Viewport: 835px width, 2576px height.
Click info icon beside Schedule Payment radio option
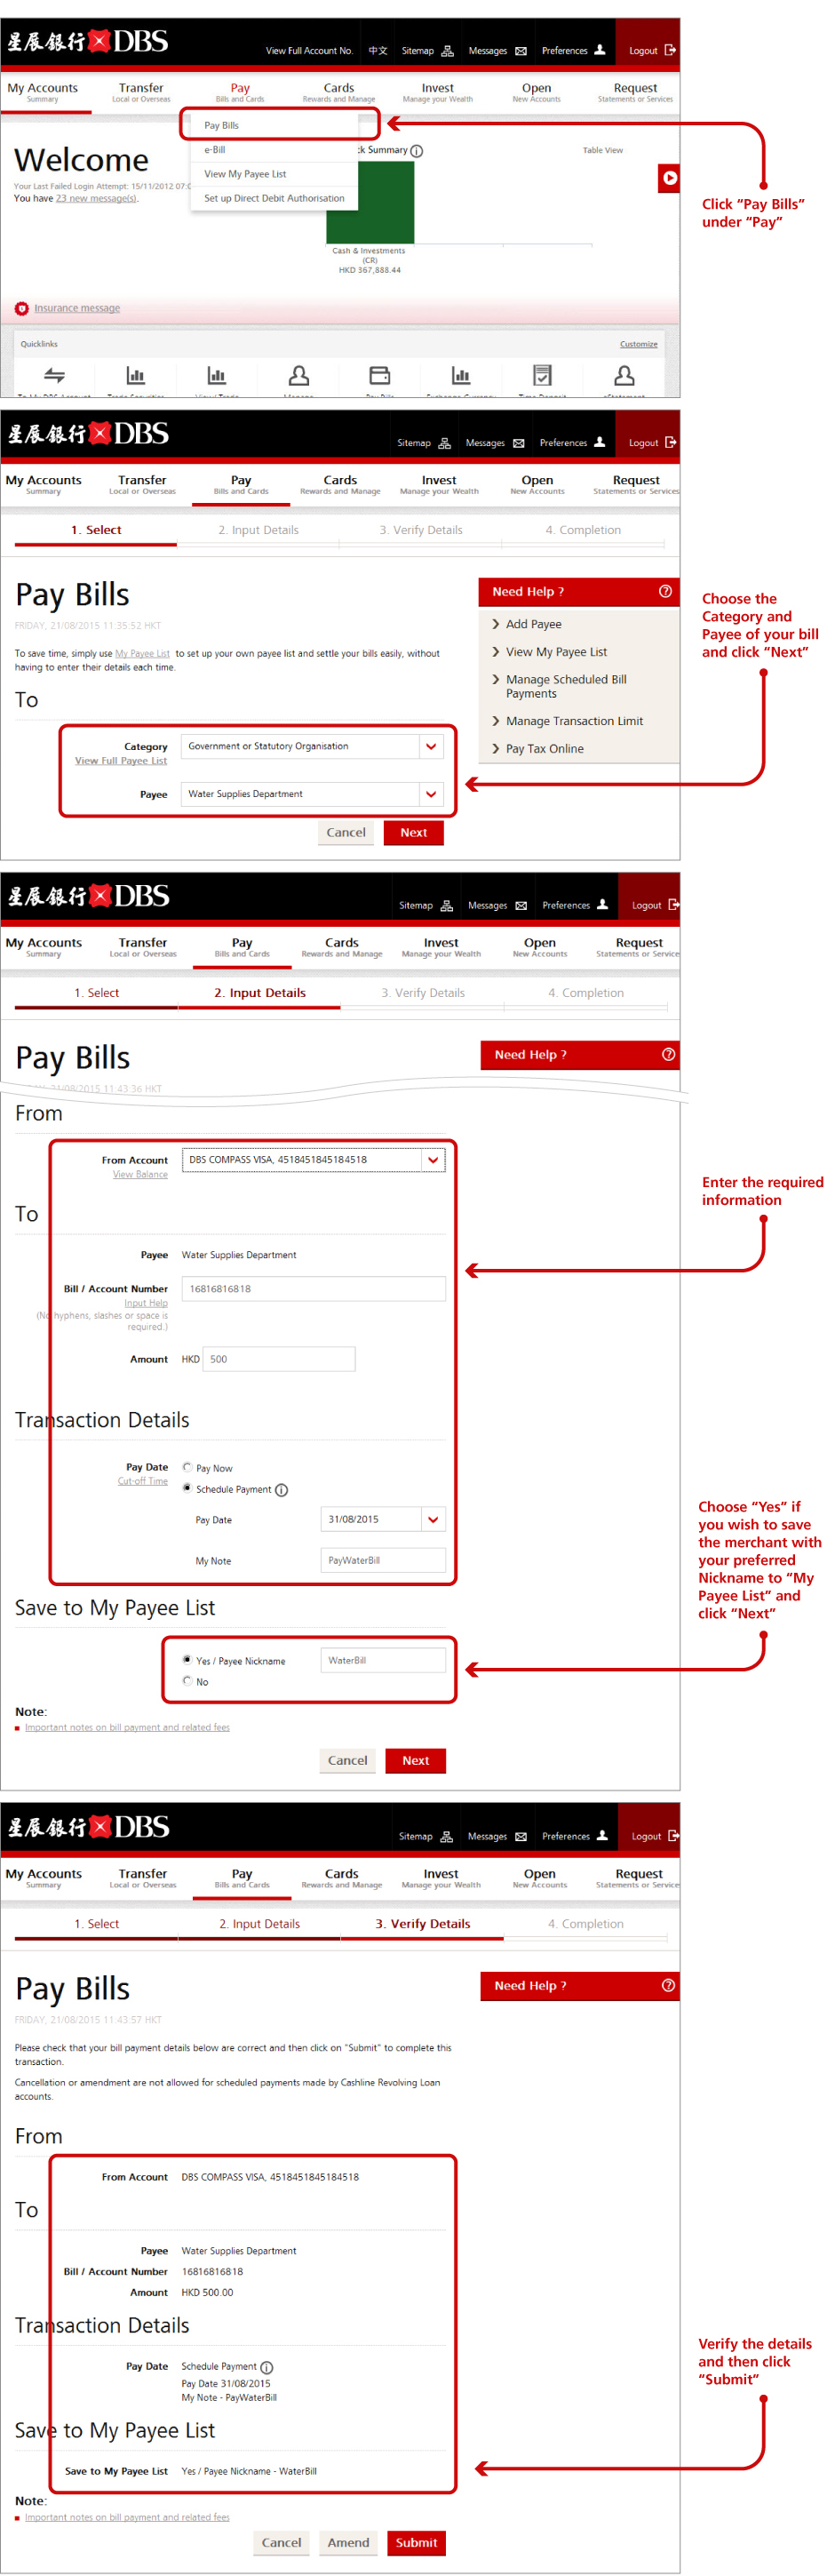click(282, 1489)
